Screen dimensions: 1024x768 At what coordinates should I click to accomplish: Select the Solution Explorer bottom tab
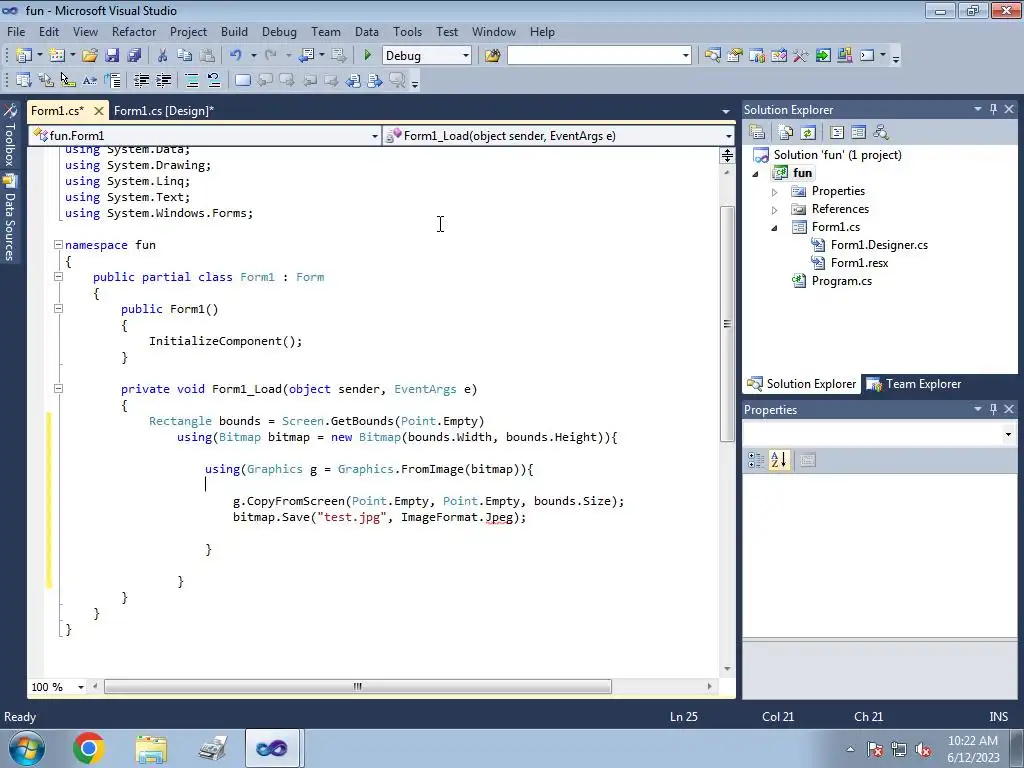click(802, 384)
